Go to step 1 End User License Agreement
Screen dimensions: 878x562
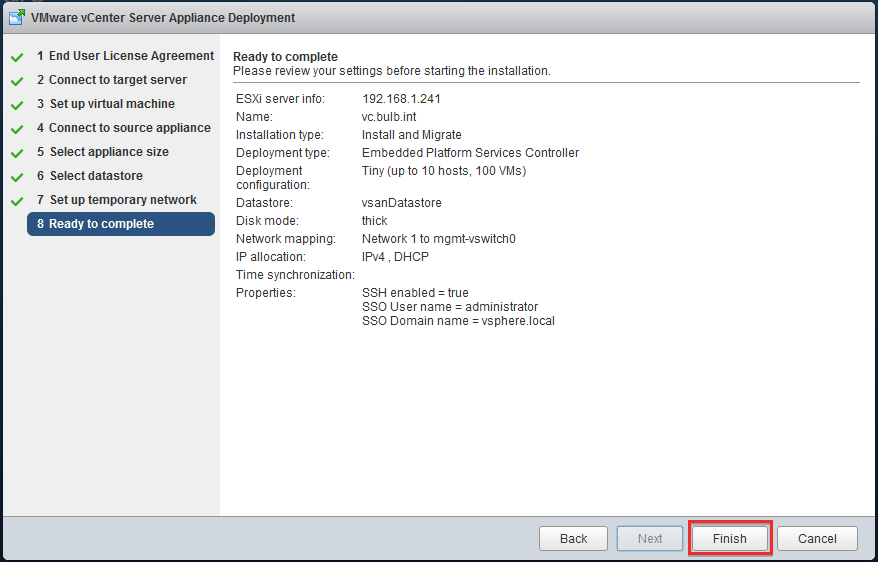click(x=125, y=56)
